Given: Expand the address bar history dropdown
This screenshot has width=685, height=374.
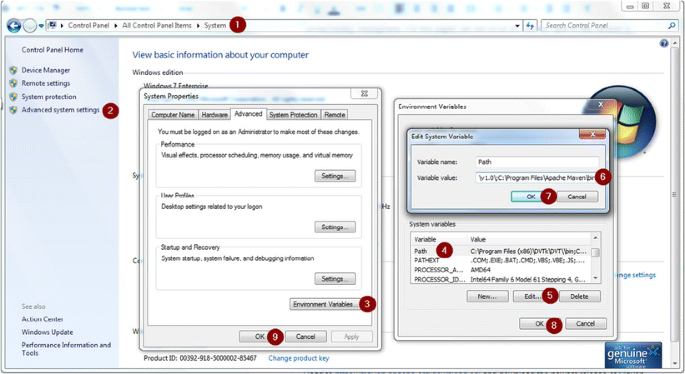Looking at the screenshot, I should 517,26.
